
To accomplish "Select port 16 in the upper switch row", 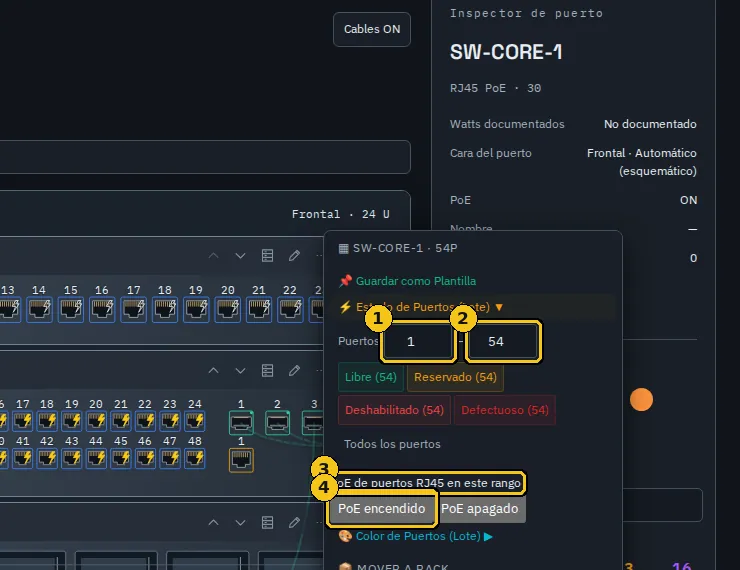I will point(102,309).
